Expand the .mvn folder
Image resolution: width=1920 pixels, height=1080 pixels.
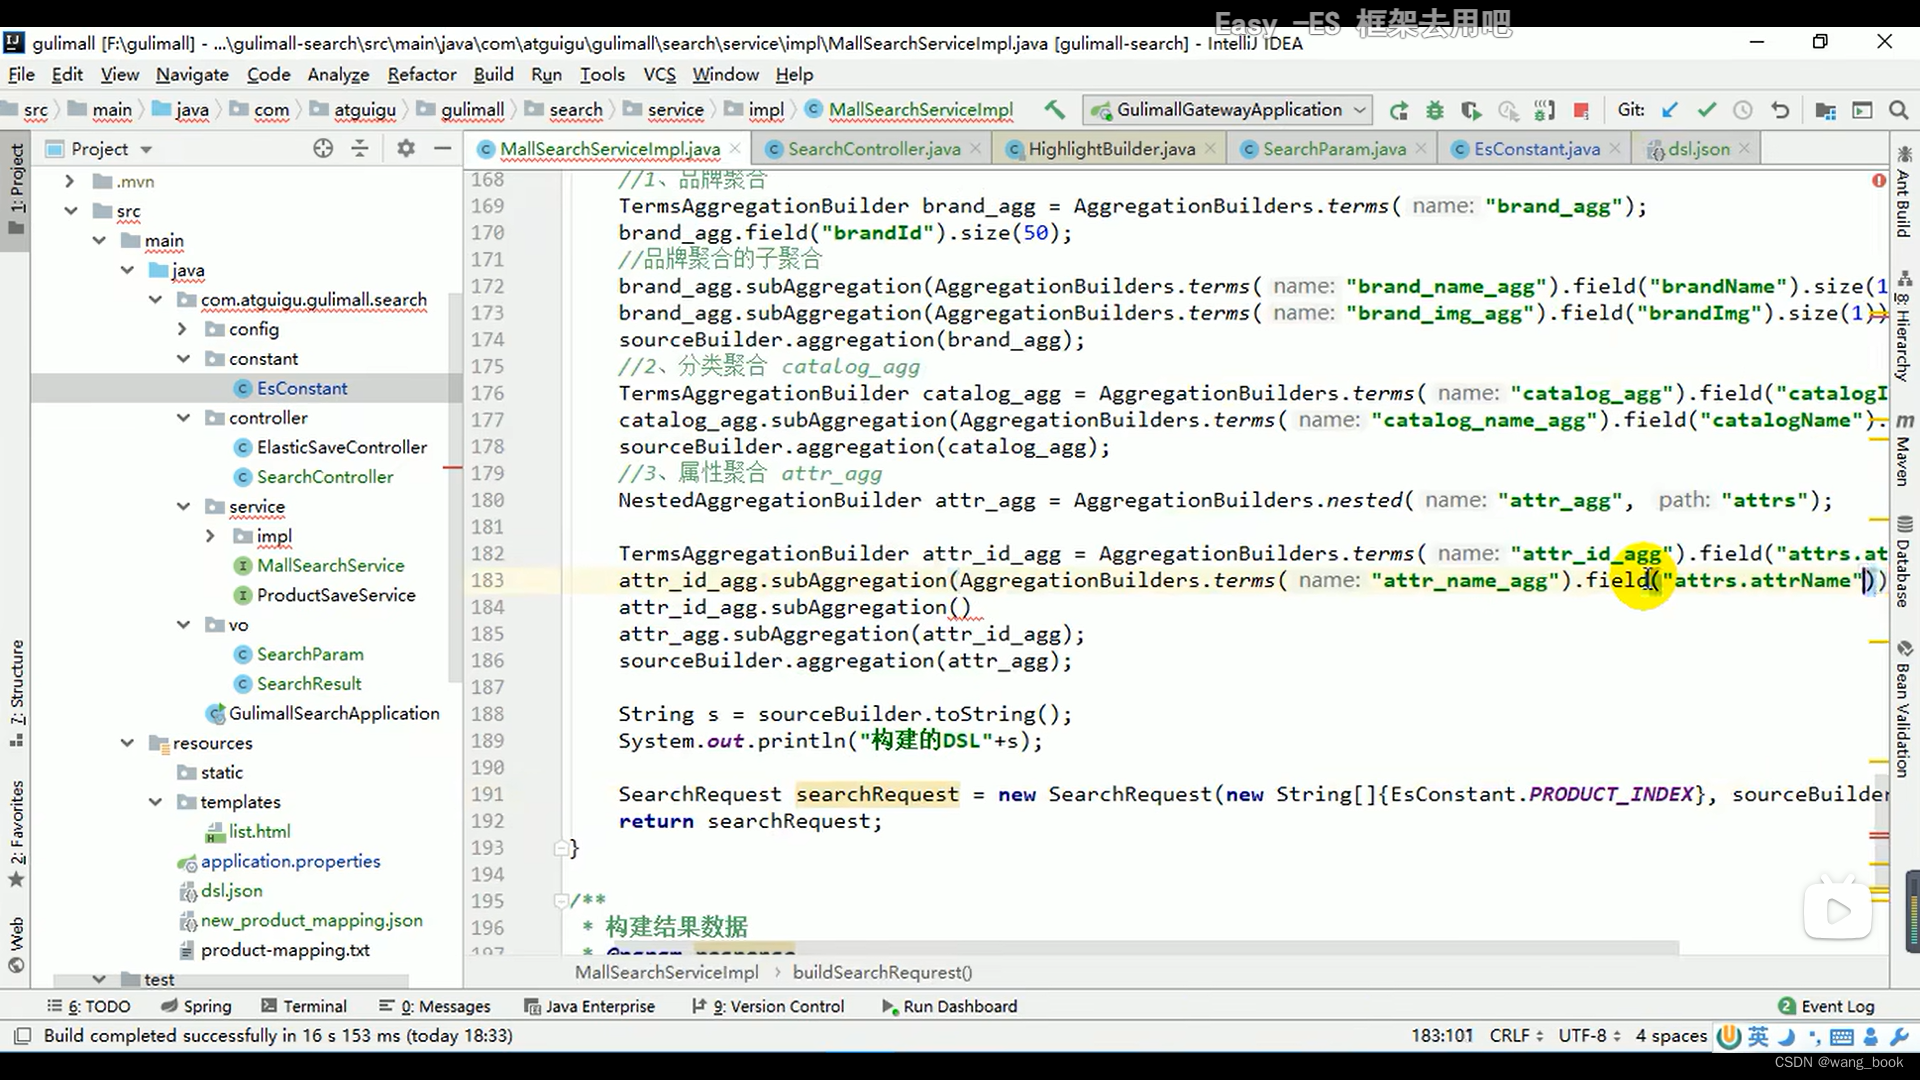69,181
